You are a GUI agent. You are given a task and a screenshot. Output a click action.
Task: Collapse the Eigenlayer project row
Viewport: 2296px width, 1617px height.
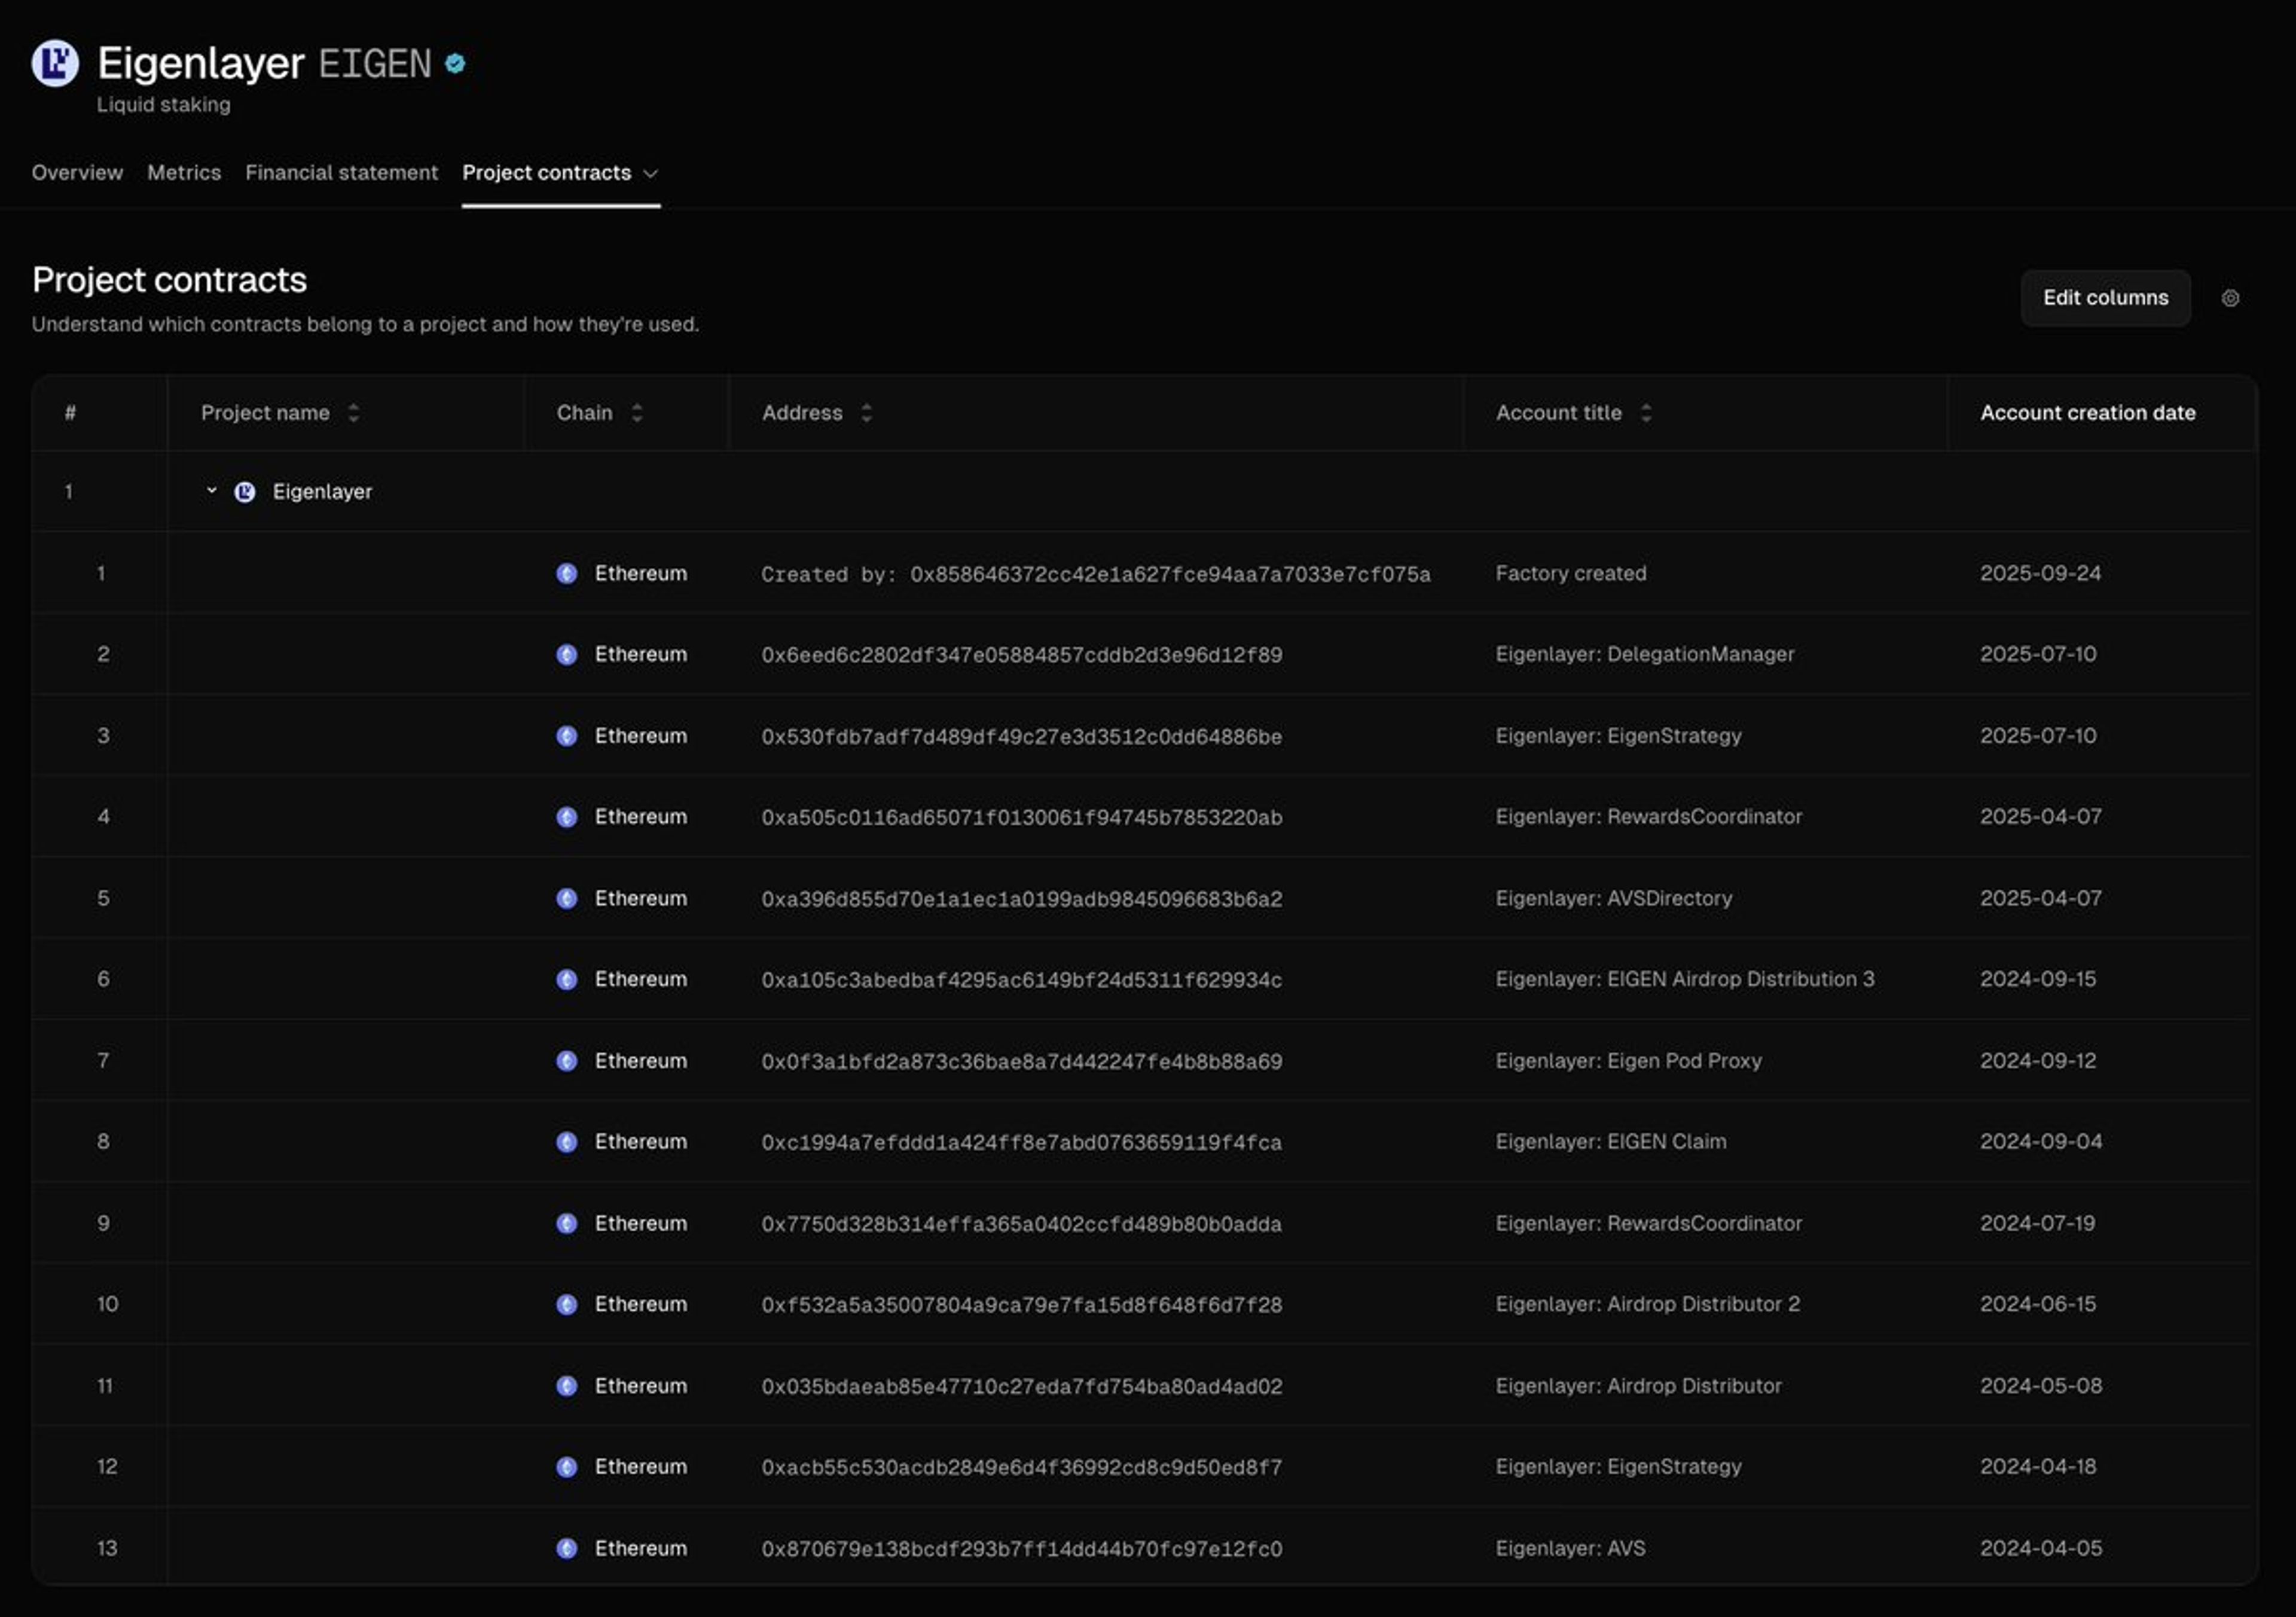[x=211, y=491]
